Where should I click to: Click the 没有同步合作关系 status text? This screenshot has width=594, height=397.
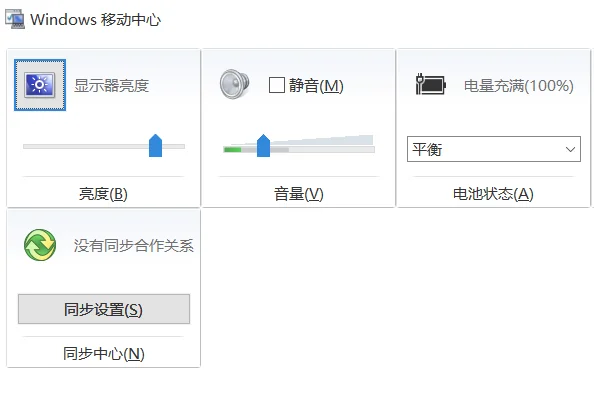134,245
